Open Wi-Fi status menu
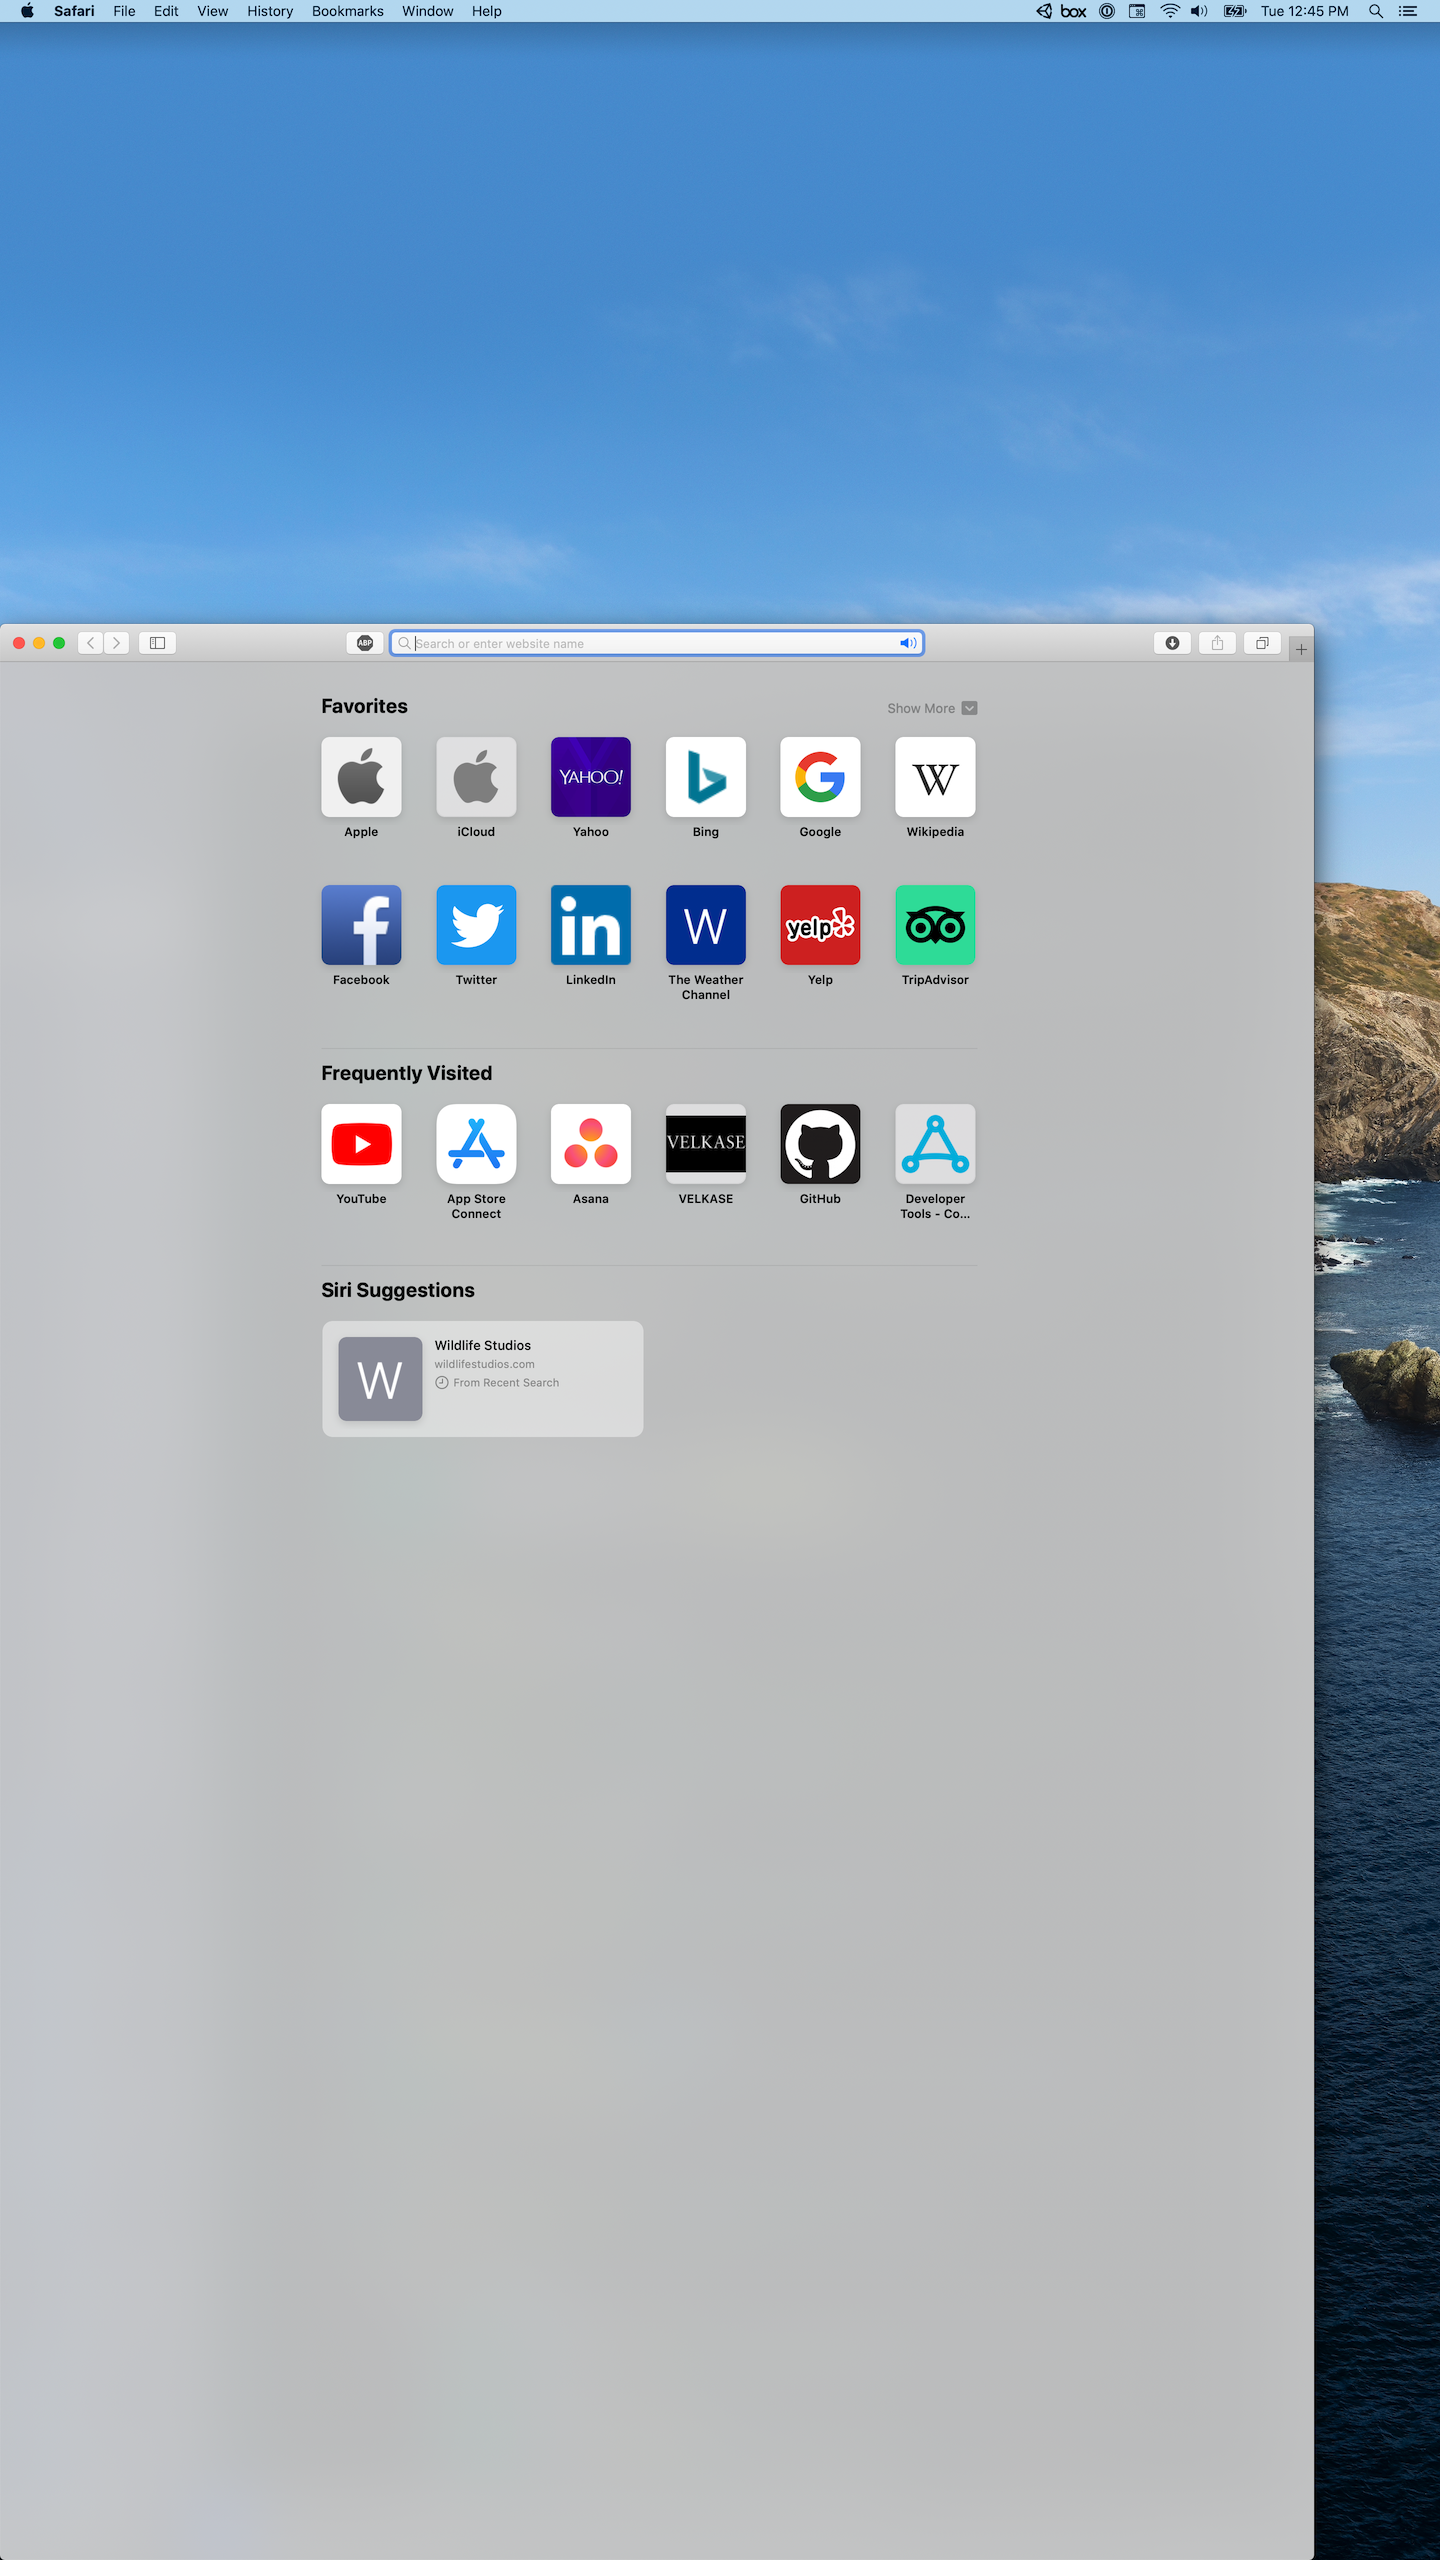 click(1170, 11)
